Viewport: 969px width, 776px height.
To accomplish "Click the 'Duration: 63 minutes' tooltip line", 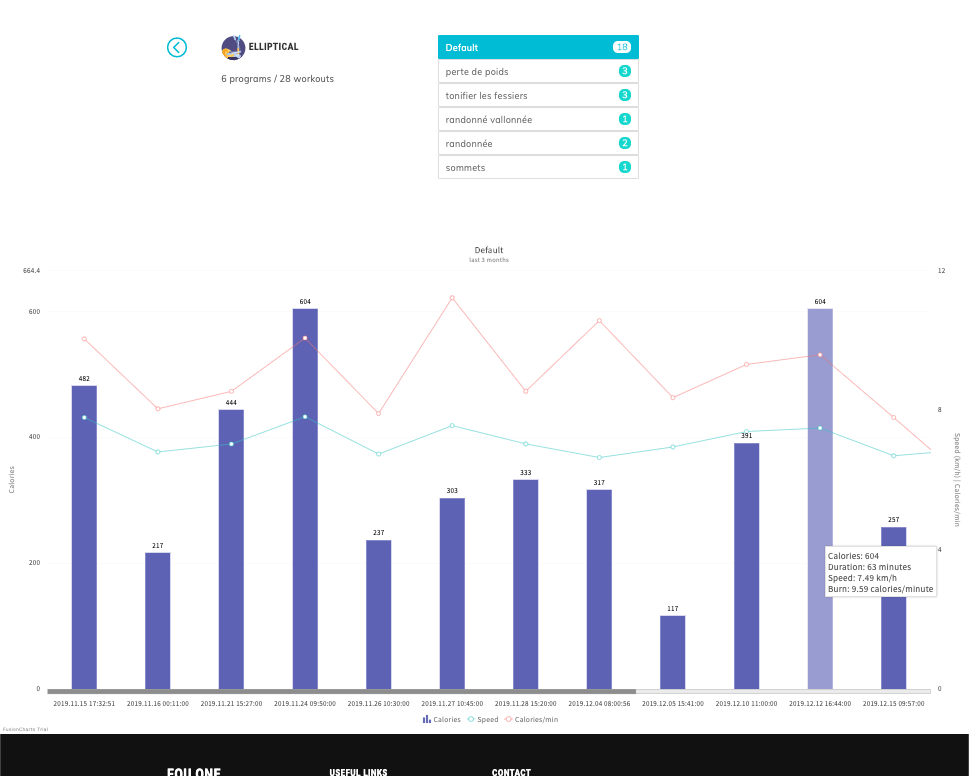I will (x=870, y=567).
